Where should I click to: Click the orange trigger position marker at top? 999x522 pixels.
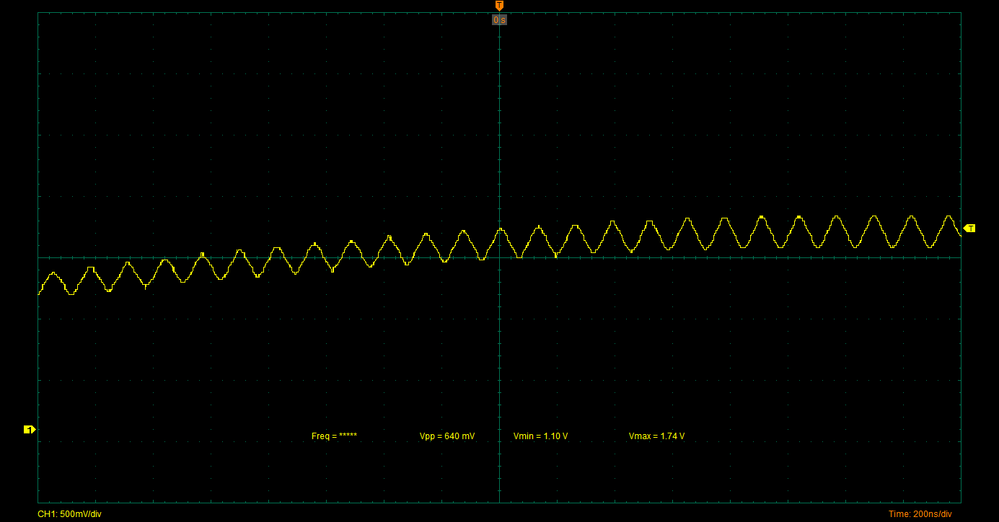coord(499,6)
